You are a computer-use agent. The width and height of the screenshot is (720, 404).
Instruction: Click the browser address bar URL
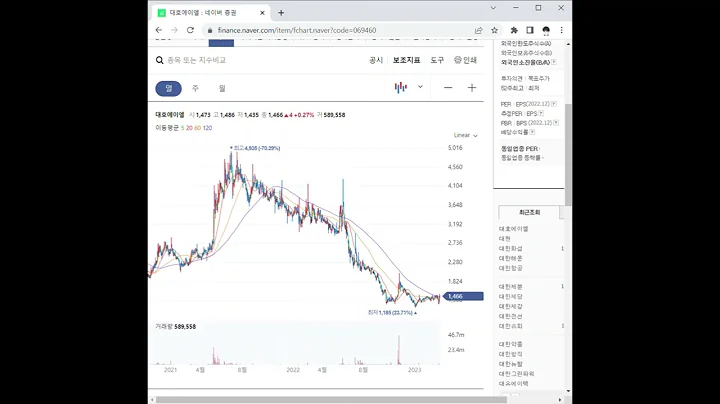297,30
